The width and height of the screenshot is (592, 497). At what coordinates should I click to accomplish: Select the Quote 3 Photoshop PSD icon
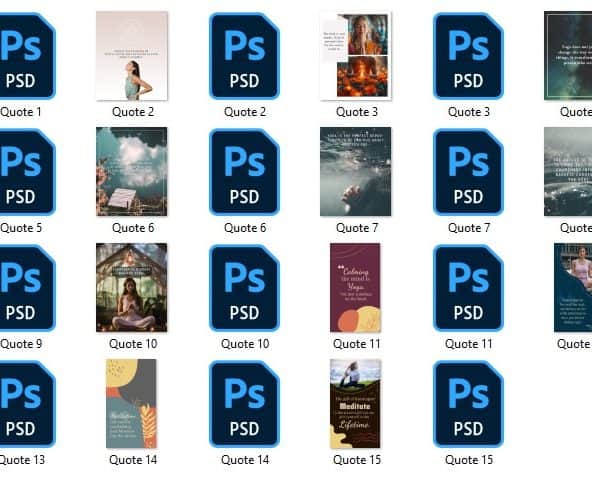tap(468, 56)
